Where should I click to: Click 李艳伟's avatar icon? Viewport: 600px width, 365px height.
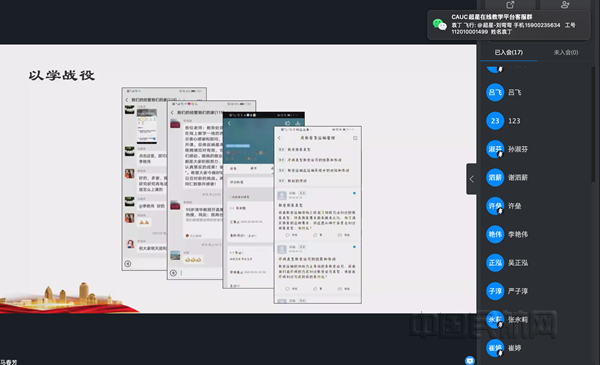(x=495, y=234)
